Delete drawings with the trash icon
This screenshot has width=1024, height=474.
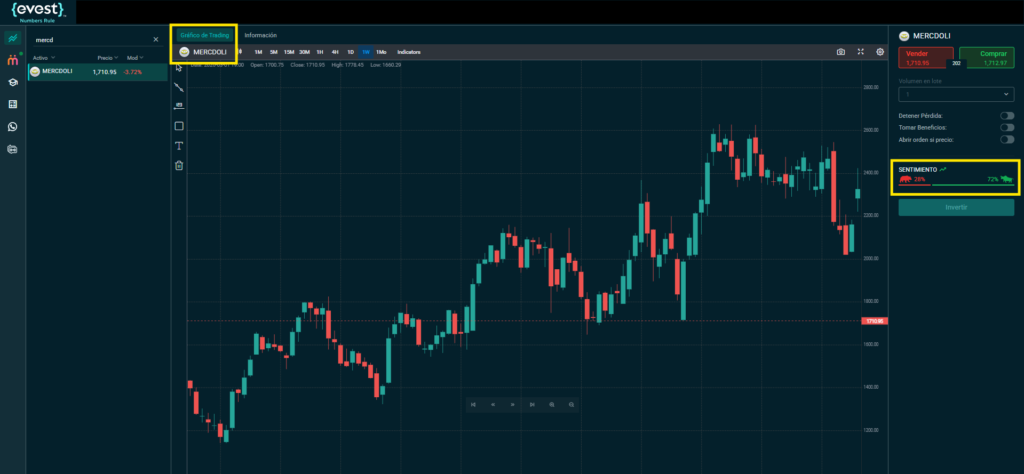(x=179, y=166)
